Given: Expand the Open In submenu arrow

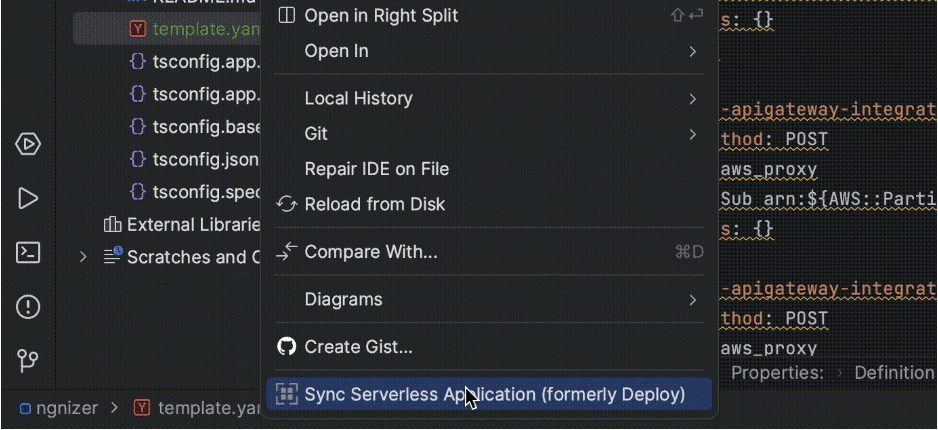Looking at the screenshot, I should coord(692,51).
